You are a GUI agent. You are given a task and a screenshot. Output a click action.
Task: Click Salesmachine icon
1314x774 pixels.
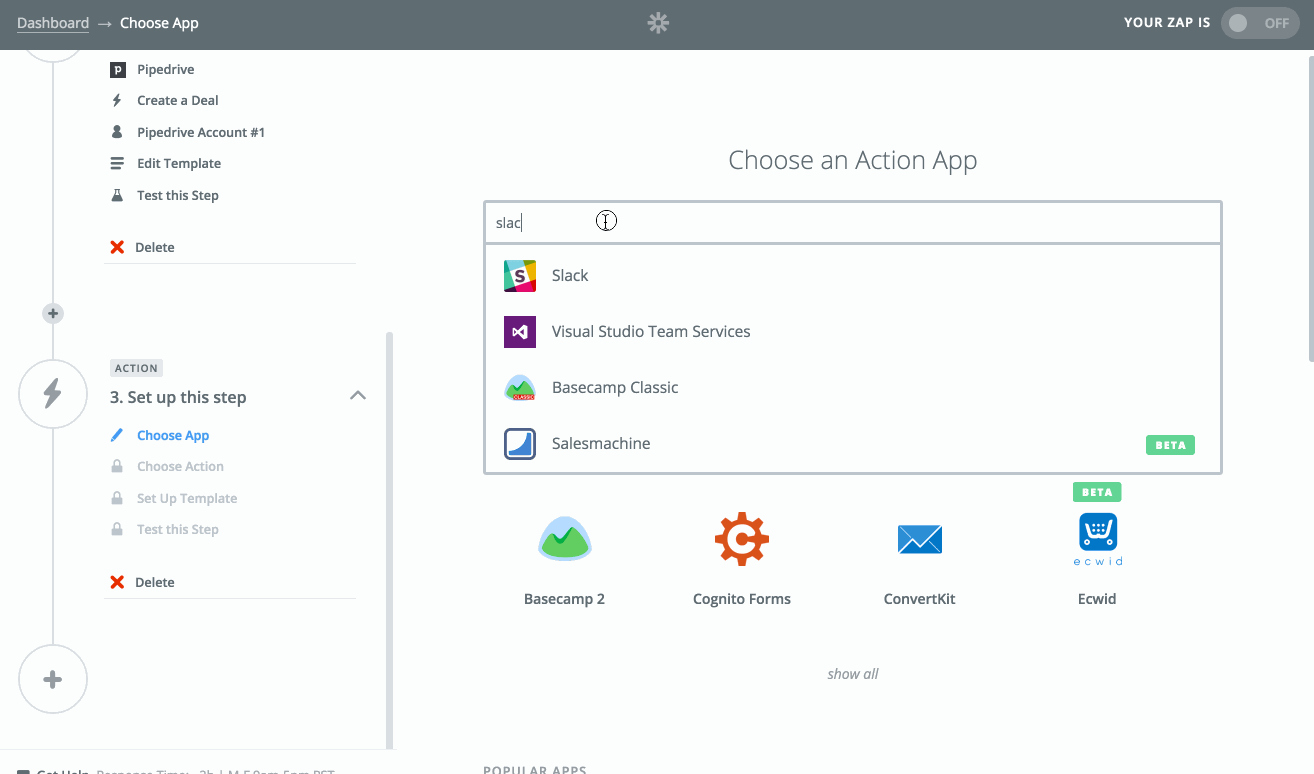pyautogui.click(x=520, y=443)
